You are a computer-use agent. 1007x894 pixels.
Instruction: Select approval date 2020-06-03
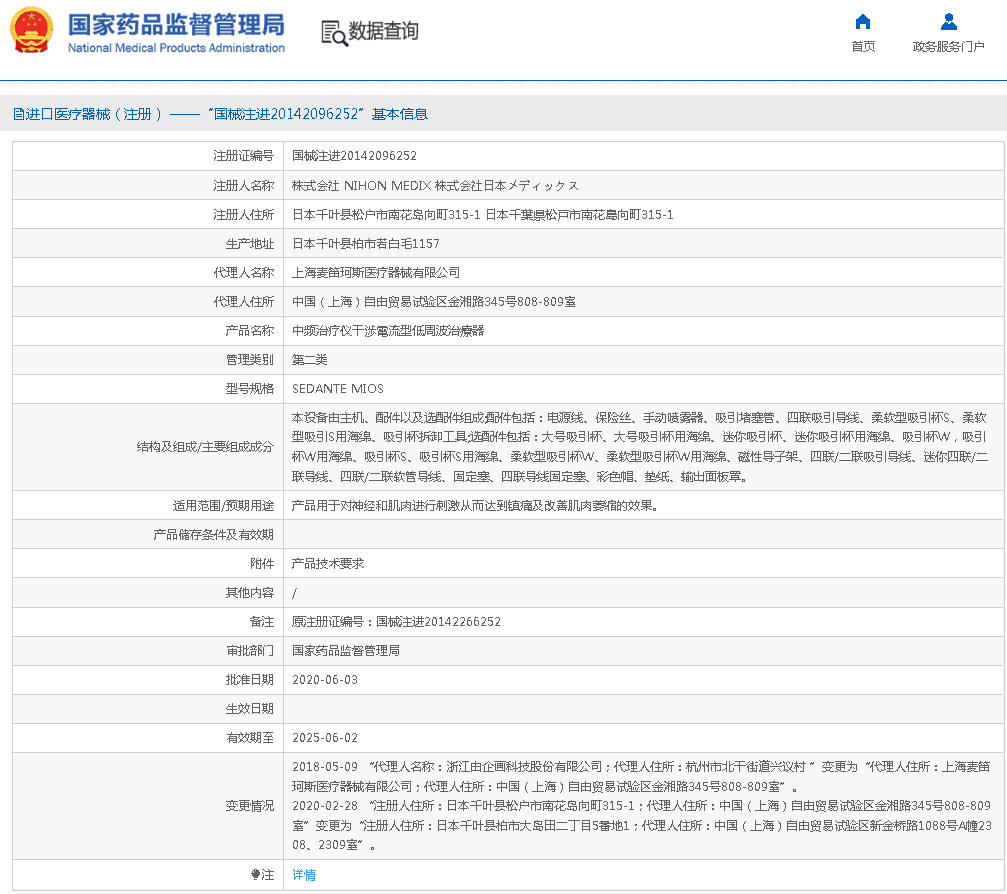[325, 679]
